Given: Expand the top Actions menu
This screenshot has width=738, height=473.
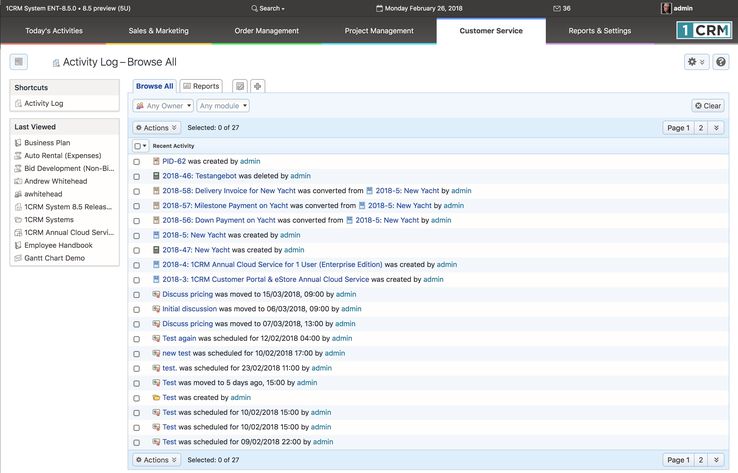Looking at the screenshot, I should (x=156, y=128).
